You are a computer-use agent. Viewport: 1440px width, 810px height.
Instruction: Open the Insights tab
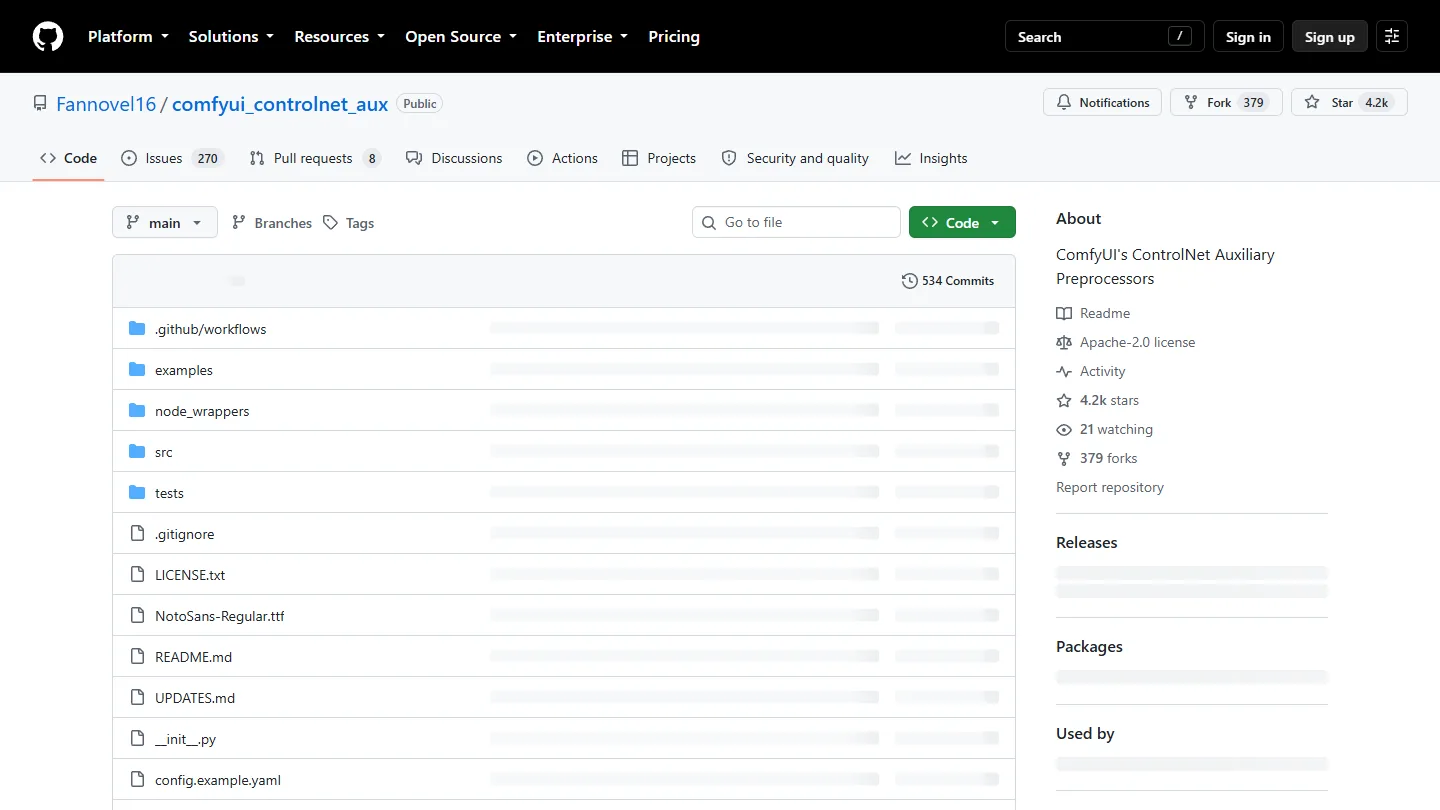(x=931, y=158)
